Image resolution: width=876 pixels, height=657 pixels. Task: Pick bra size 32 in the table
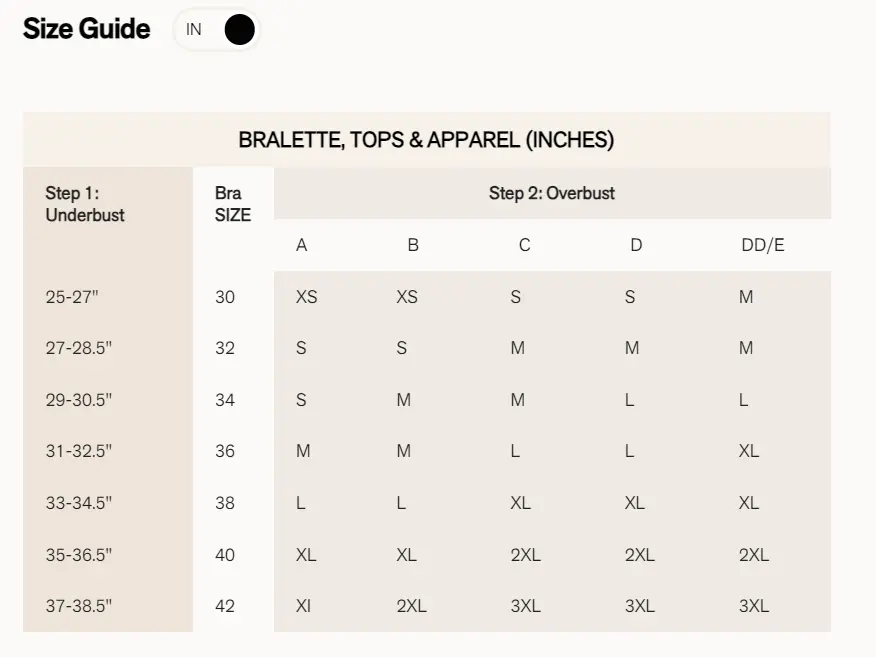point(225,348)
